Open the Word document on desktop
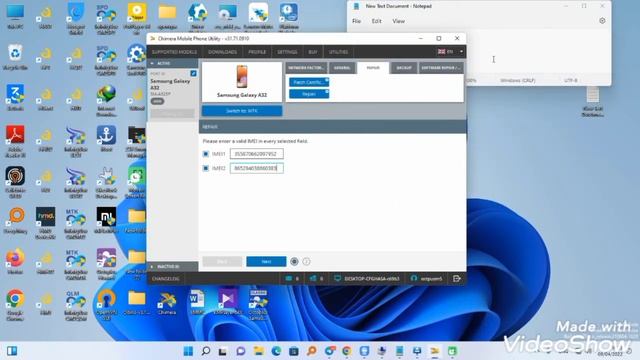640x360 pixels. [x=197, y=303]
